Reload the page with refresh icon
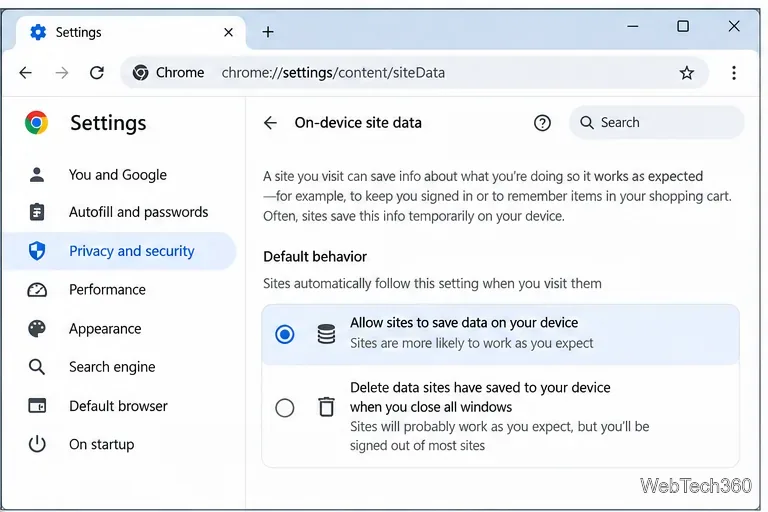 click(97, 73)
